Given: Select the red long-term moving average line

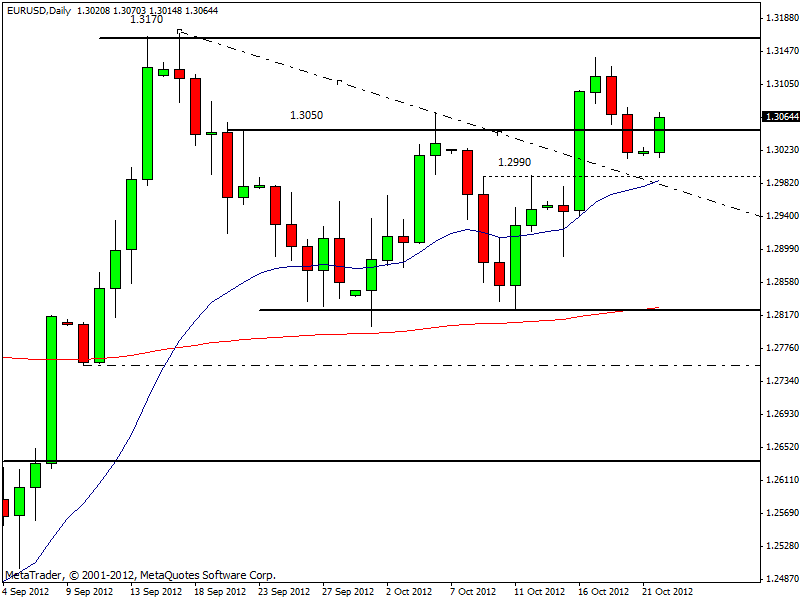Looking at the screenshot, I should pyautogui.click(x=300, y=335).
